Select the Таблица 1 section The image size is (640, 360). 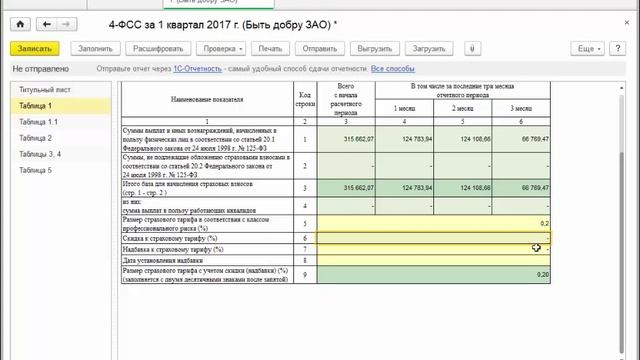[61, 106]
